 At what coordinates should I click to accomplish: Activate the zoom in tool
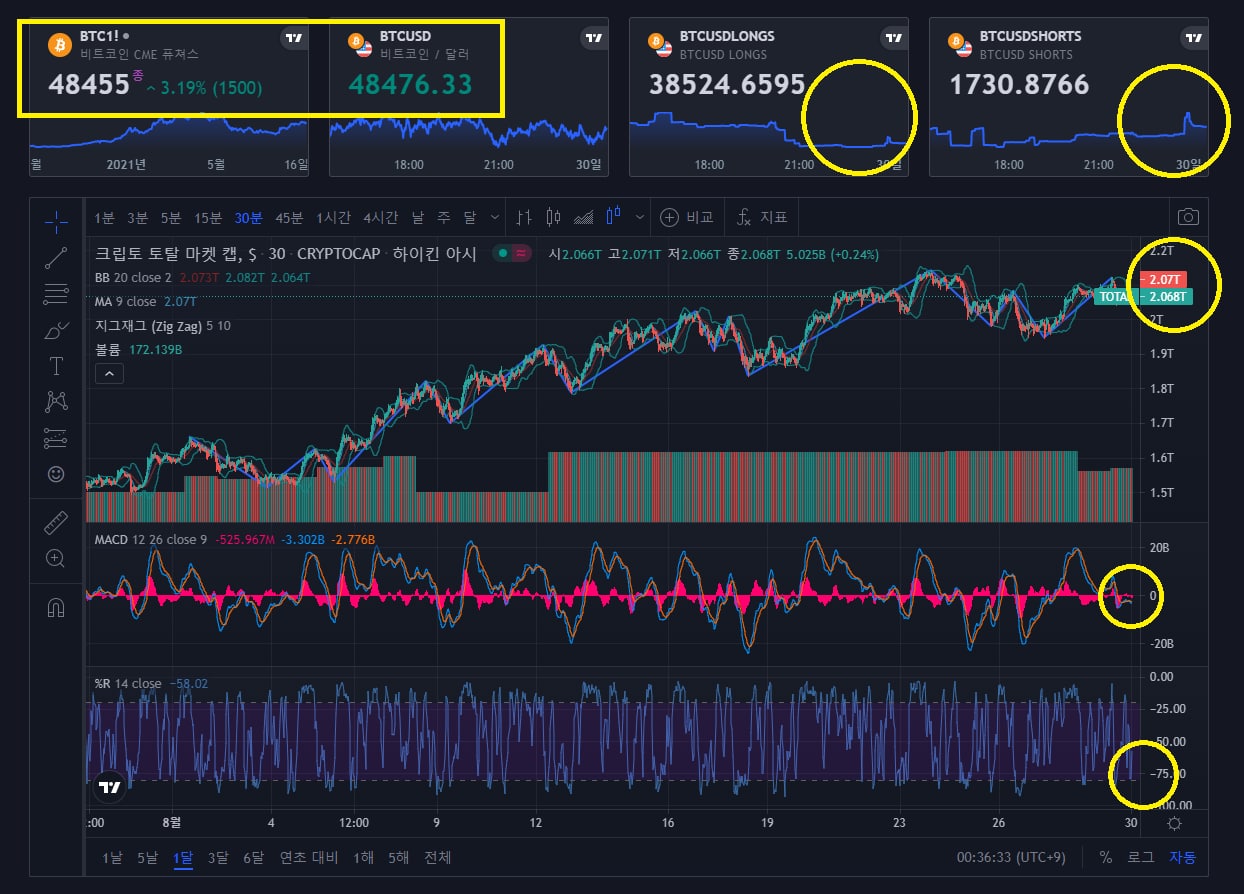pos(56,559)
